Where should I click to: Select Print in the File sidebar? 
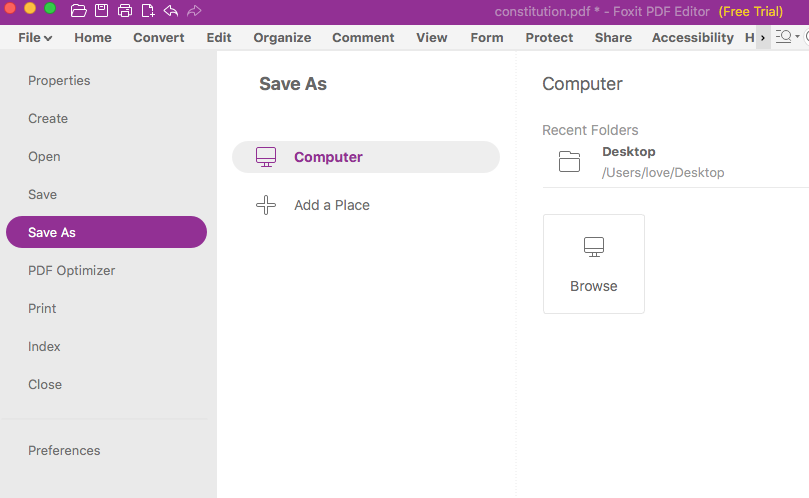[x=42, y=308]
